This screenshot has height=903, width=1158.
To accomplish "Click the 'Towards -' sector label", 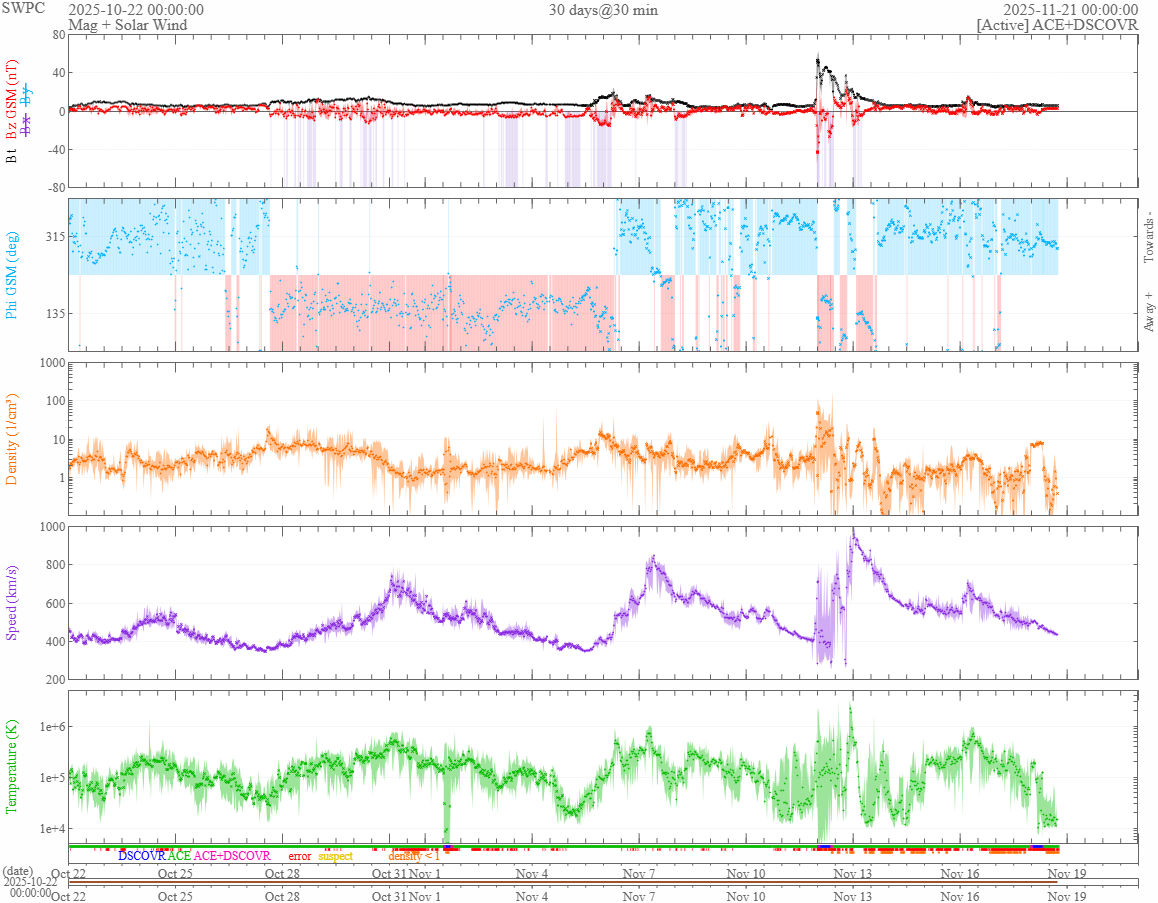I will [1148, 237].
